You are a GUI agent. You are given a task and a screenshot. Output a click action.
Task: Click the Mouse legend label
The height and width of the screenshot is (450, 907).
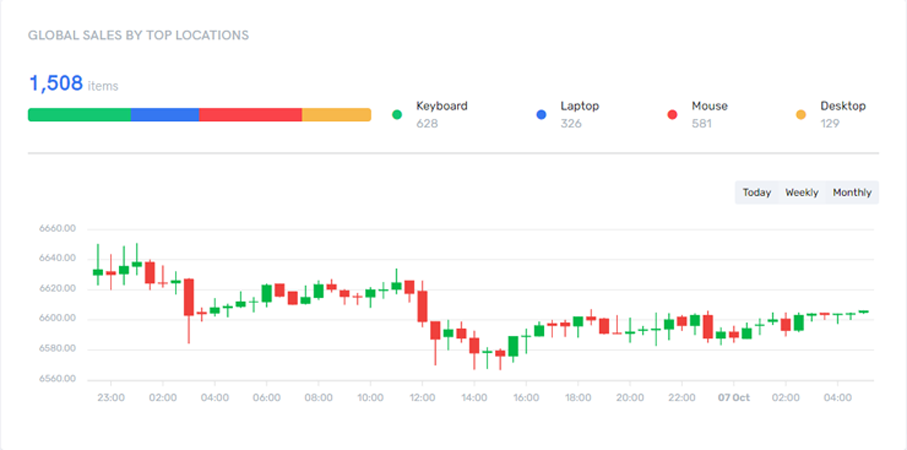pyautogui.click(x=710, y=106)
